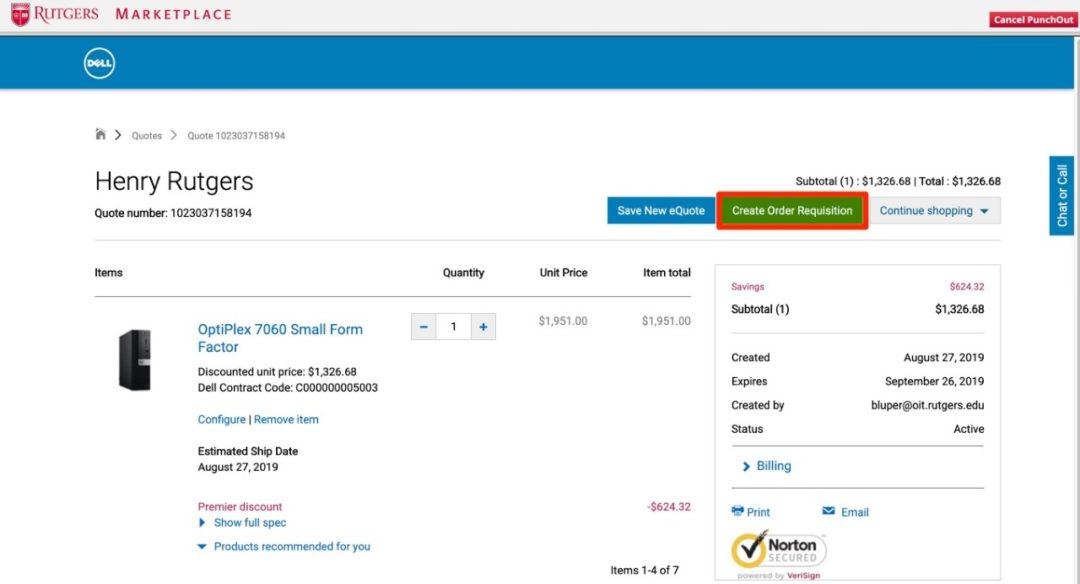Expand the Billing section
This screenshot has height=584, width=1080.
771,465
